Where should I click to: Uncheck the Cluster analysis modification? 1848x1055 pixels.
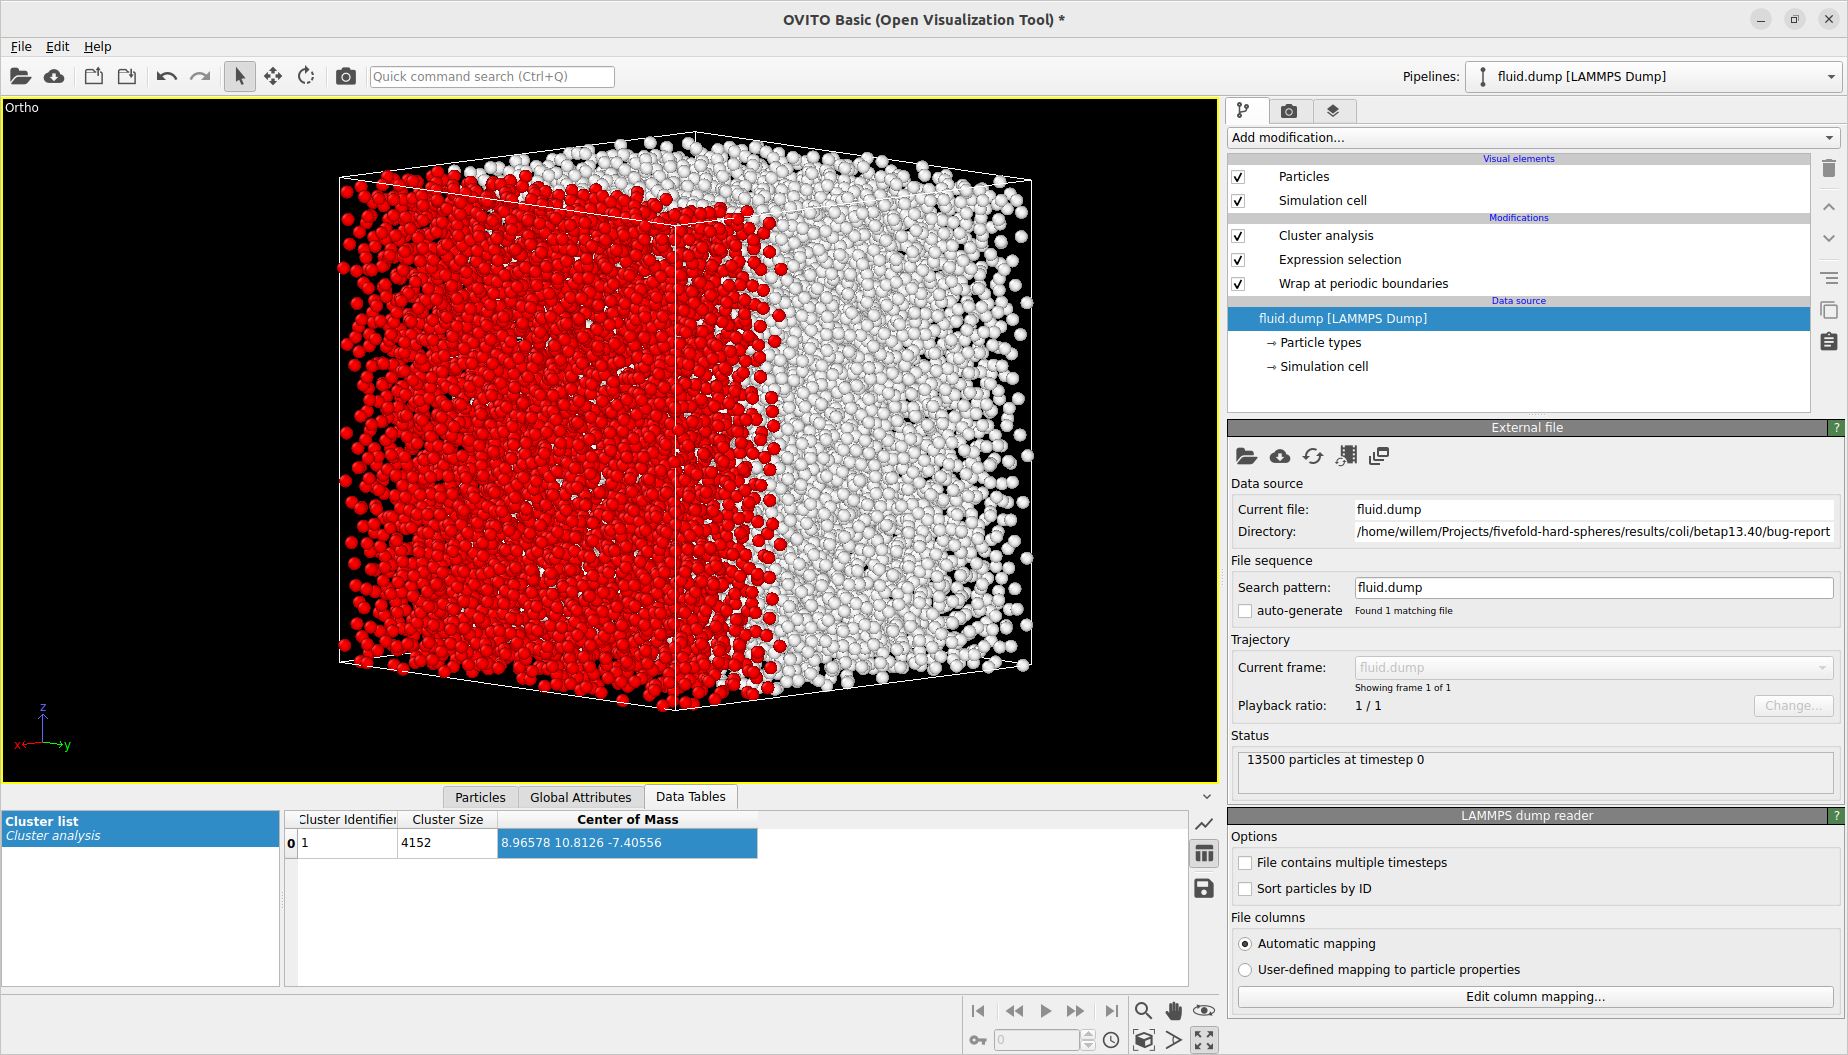point(1238,235)
